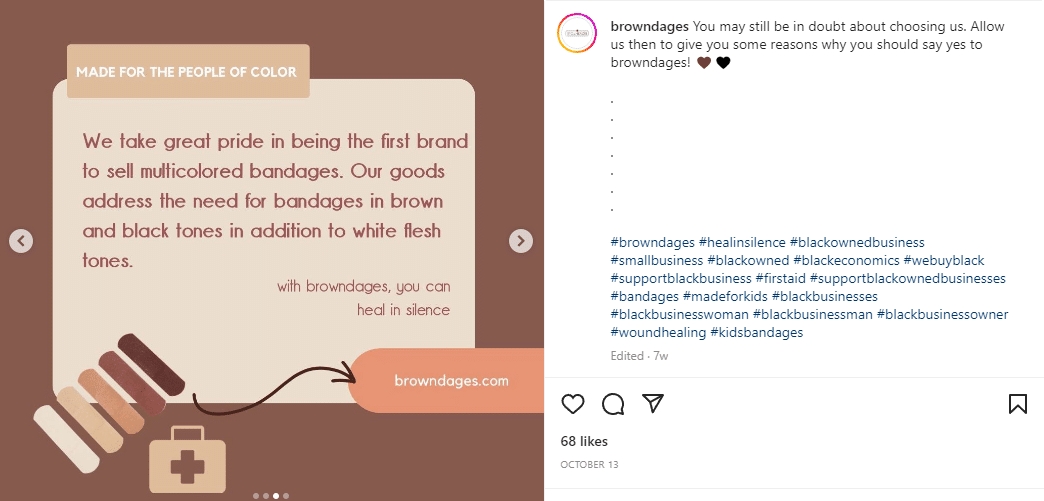The image size is (1044, 501).
Task: View the 68 likes list
Action: [584, 441]
